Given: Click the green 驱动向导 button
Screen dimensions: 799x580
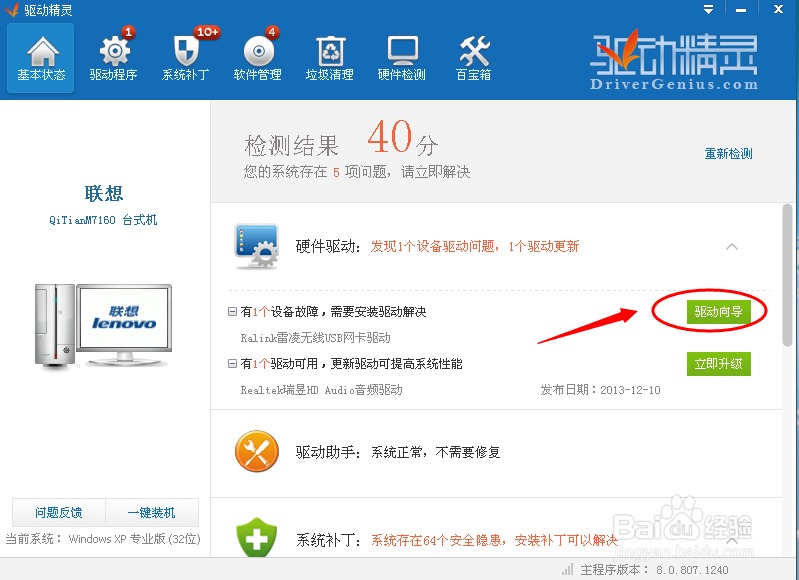Looking at the screenshot, I should point(718,311).
